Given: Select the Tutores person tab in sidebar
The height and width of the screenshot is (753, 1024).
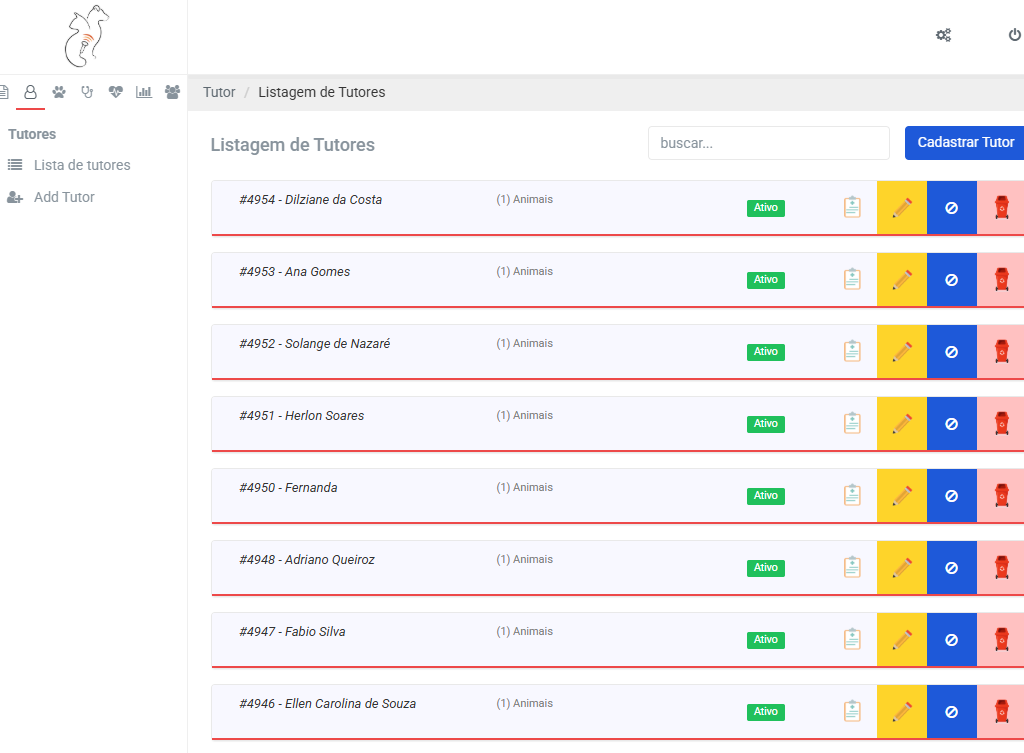Looking at the screenshot, I should [x=30, y=92].
